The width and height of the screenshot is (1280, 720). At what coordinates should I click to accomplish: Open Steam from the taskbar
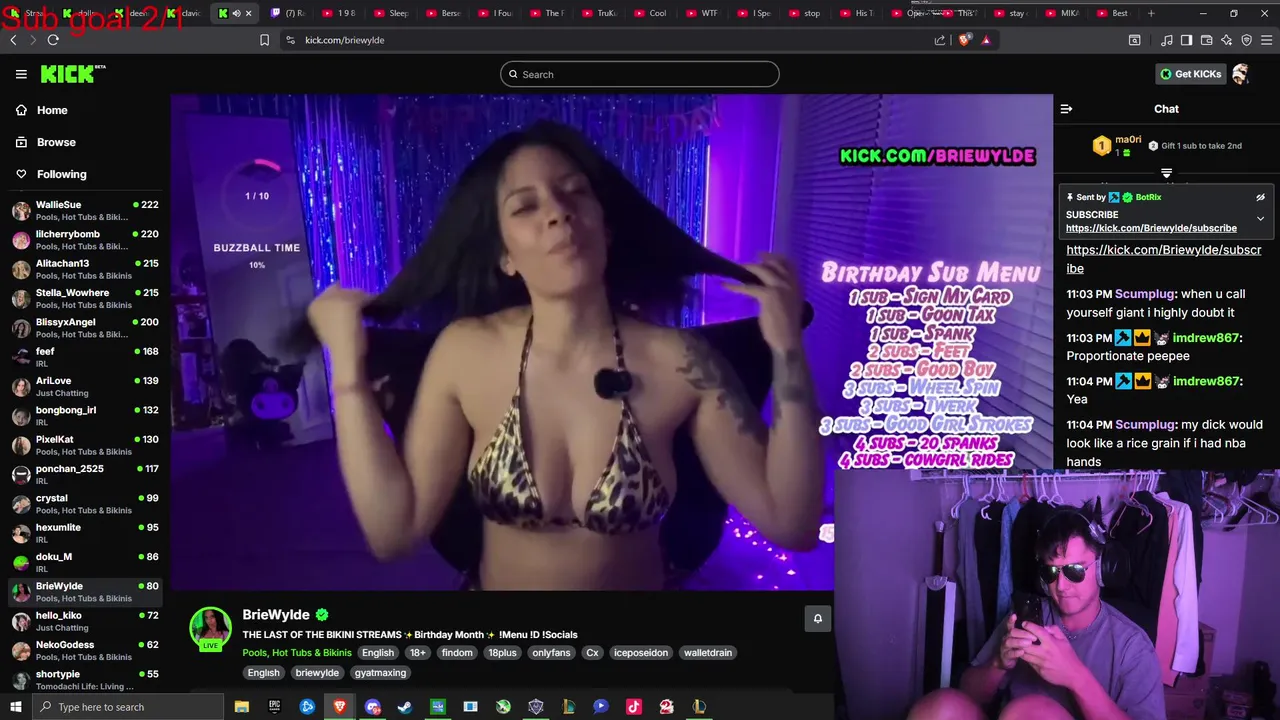[405, 707]
